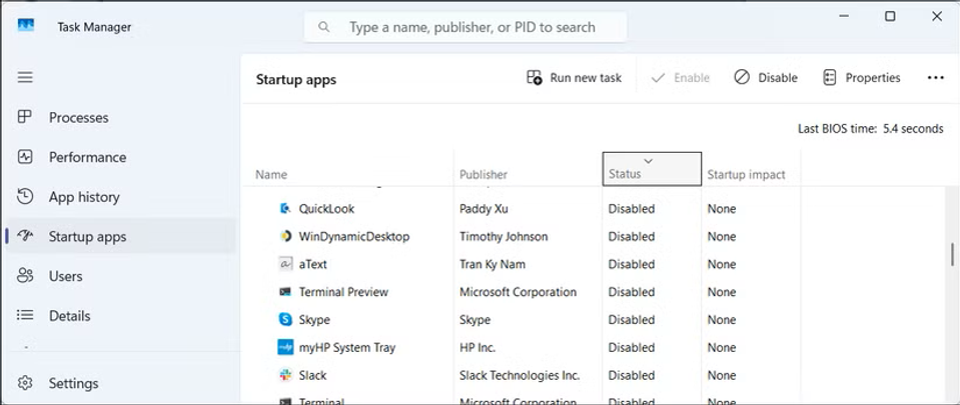Switch to the Performance page

point(121,157)
